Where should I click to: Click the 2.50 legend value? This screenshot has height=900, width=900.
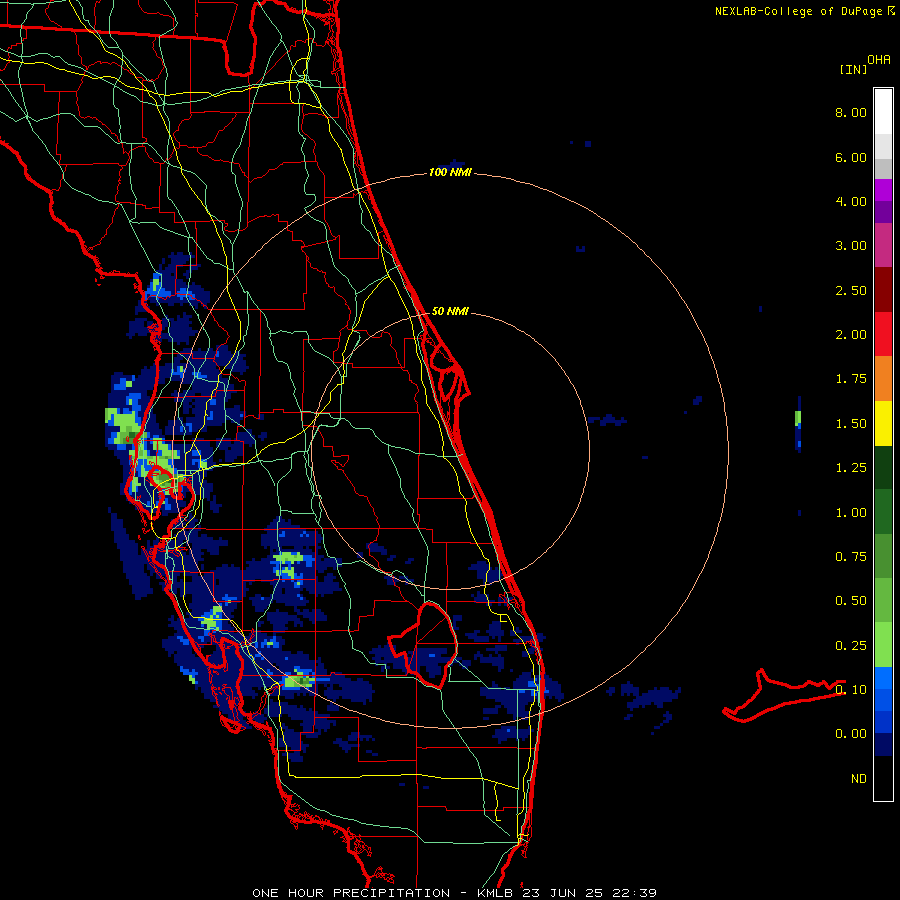pos(851,290)
